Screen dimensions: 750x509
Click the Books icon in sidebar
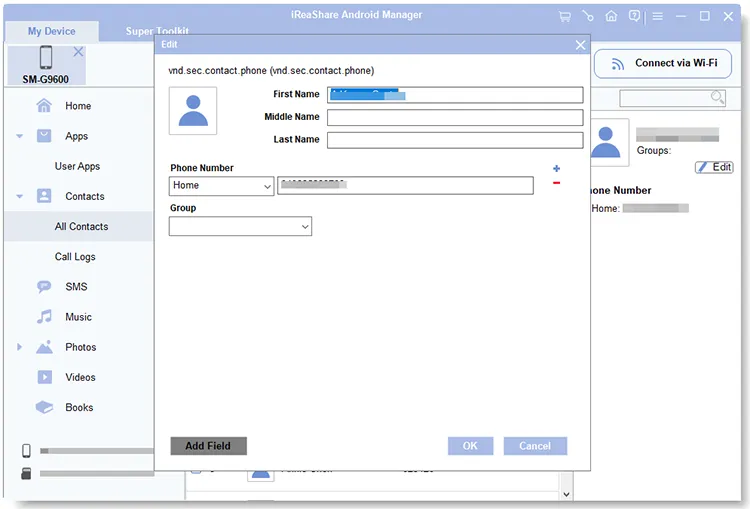44,407
